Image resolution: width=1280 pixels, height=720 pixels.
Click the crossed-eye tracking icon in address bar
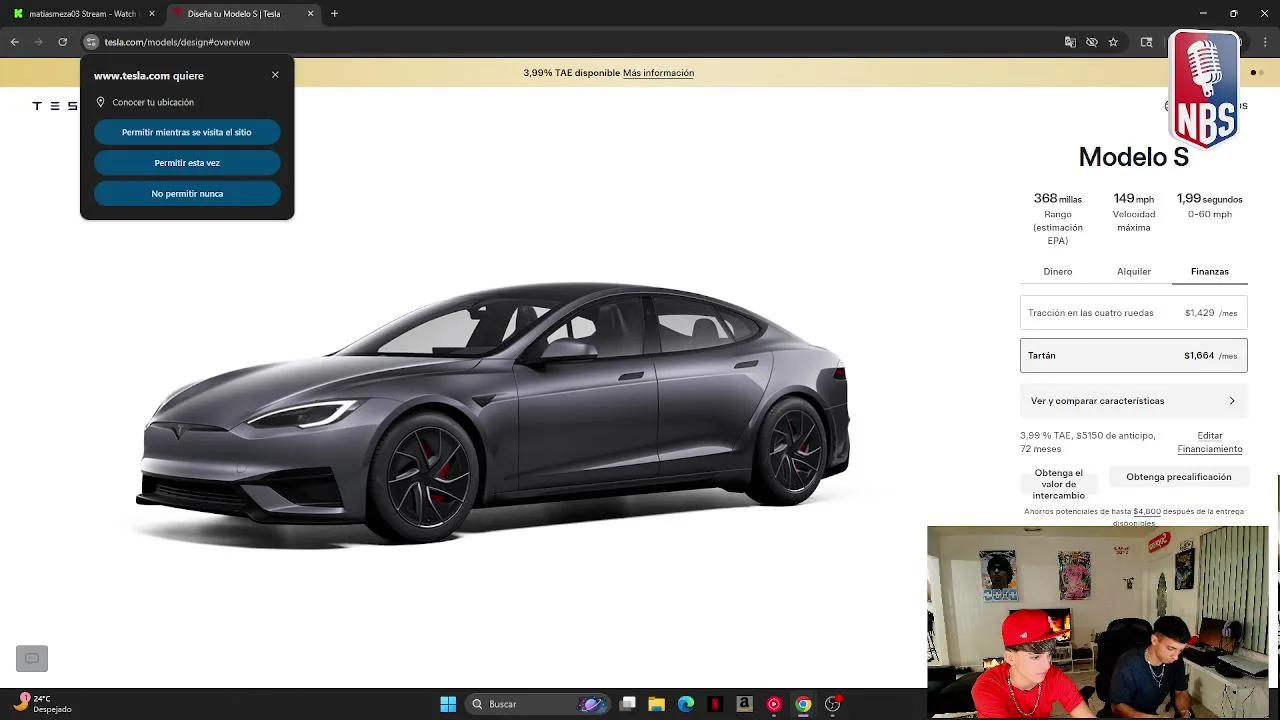(x=1092, y=42)
